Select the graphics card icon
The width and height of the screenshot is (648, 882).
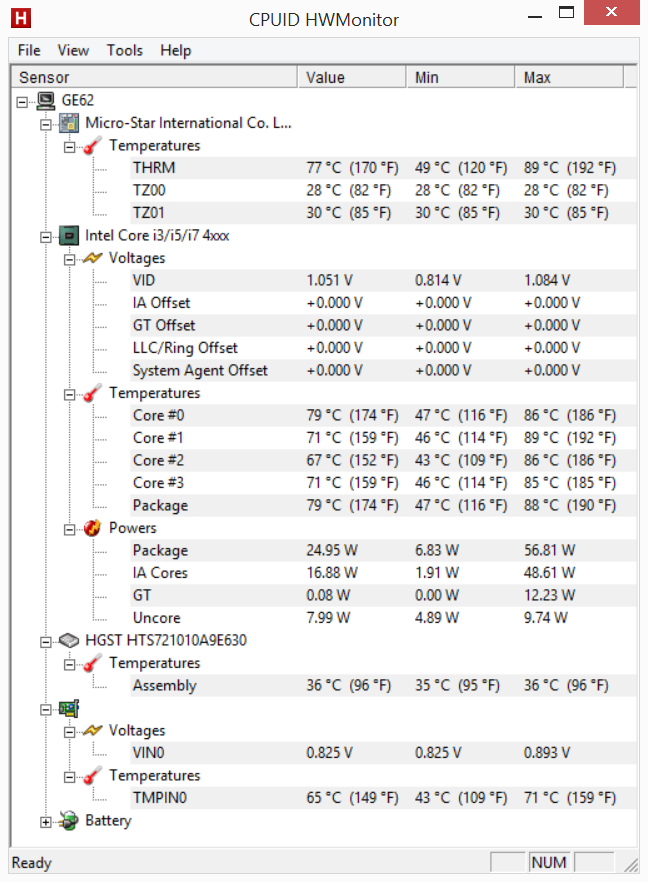point(69,708)
